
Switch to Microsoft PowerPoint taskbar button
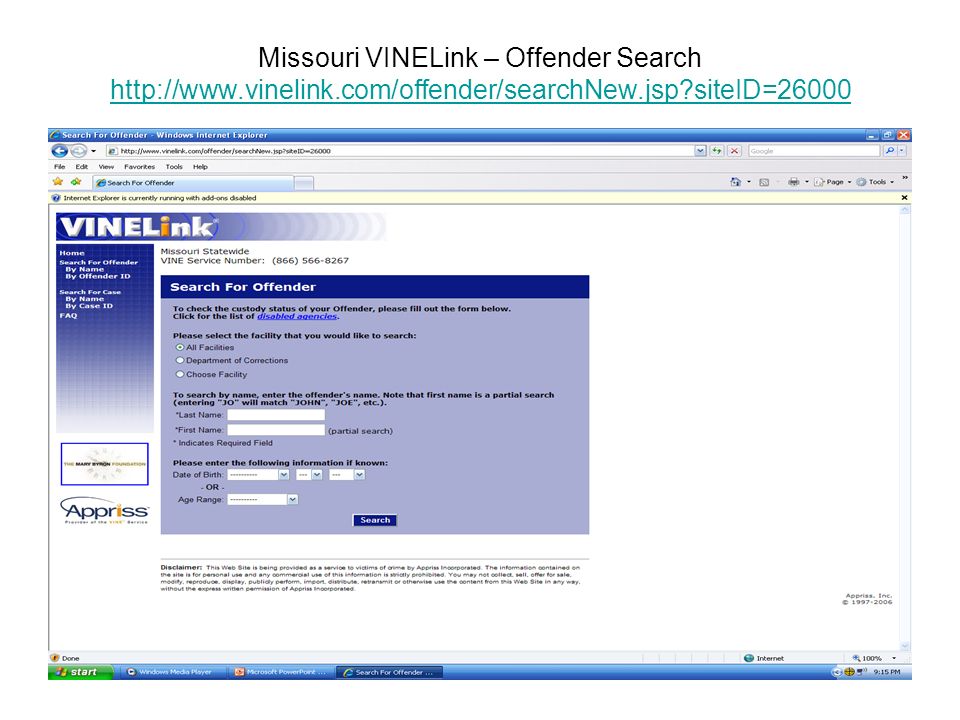(281, 672)
